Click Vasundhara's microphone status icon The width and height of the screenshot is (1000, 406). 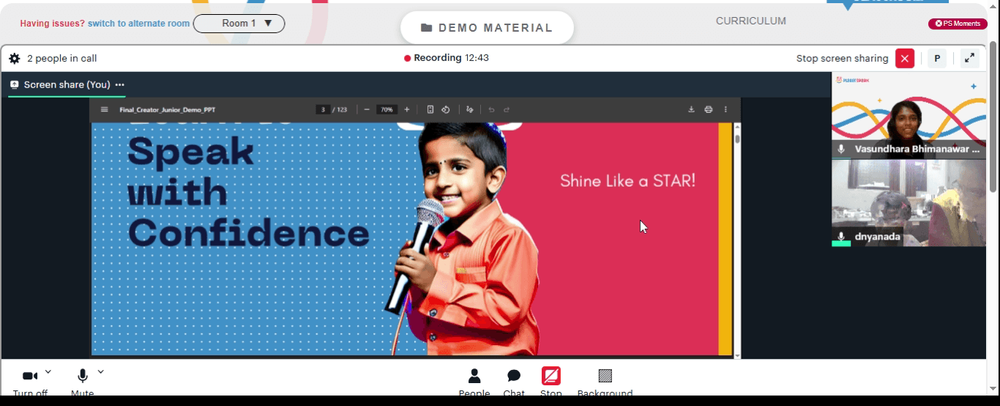pos(841,149)
